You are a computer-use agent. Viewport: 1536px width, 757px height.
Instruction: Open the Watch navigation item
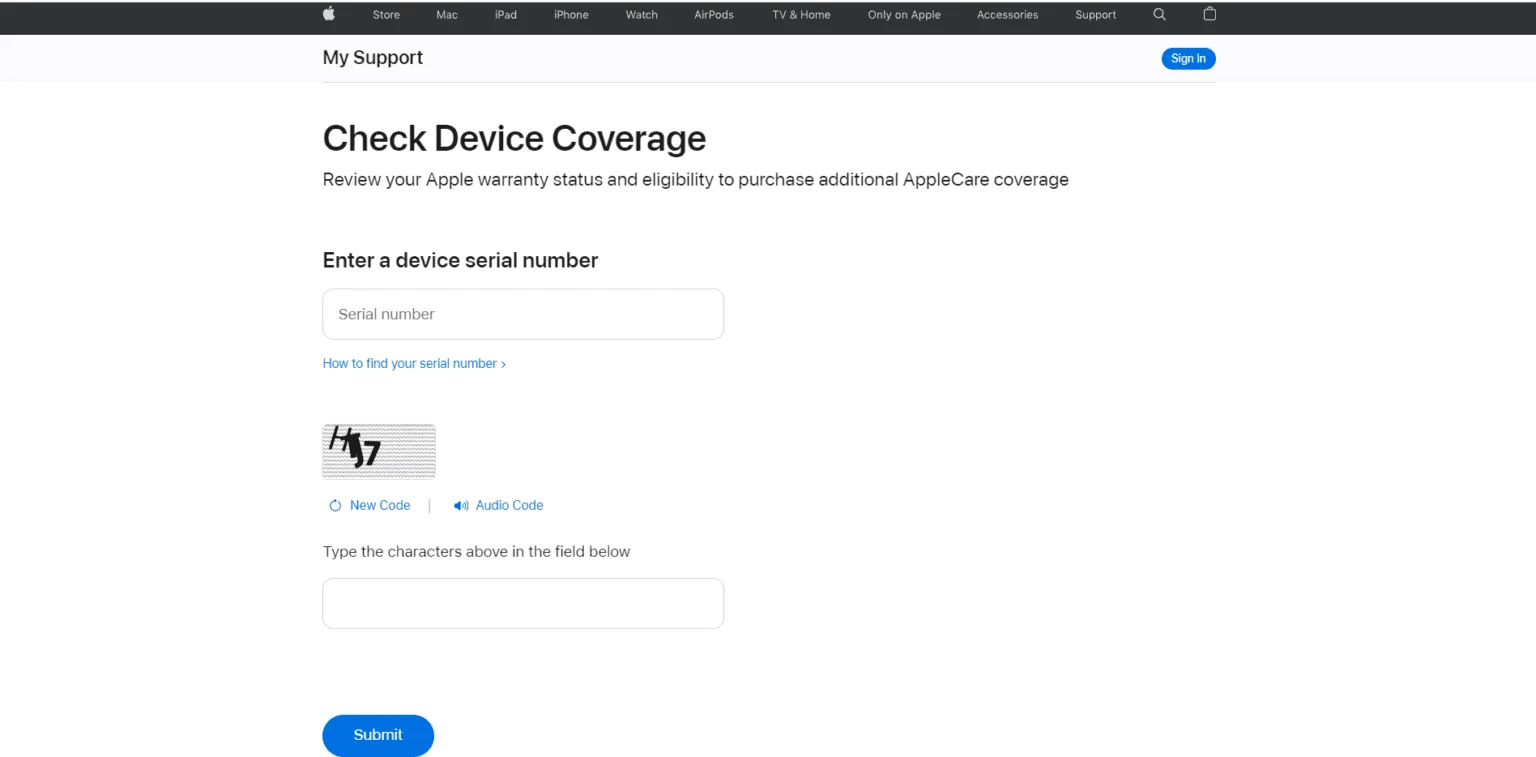coord(641,15)
